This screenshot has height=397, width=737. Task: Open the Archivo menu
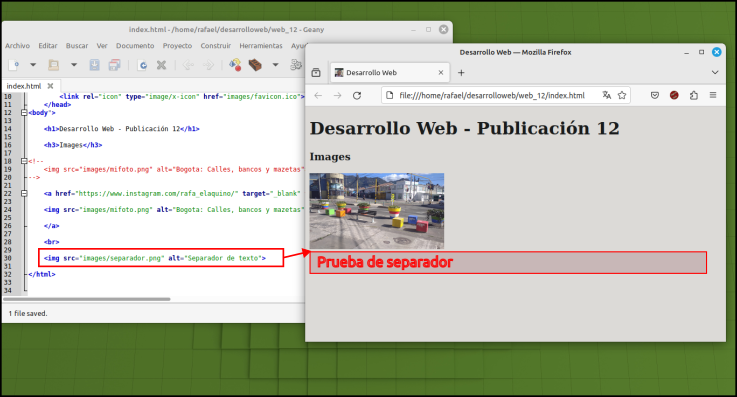[x=17, y=46]
